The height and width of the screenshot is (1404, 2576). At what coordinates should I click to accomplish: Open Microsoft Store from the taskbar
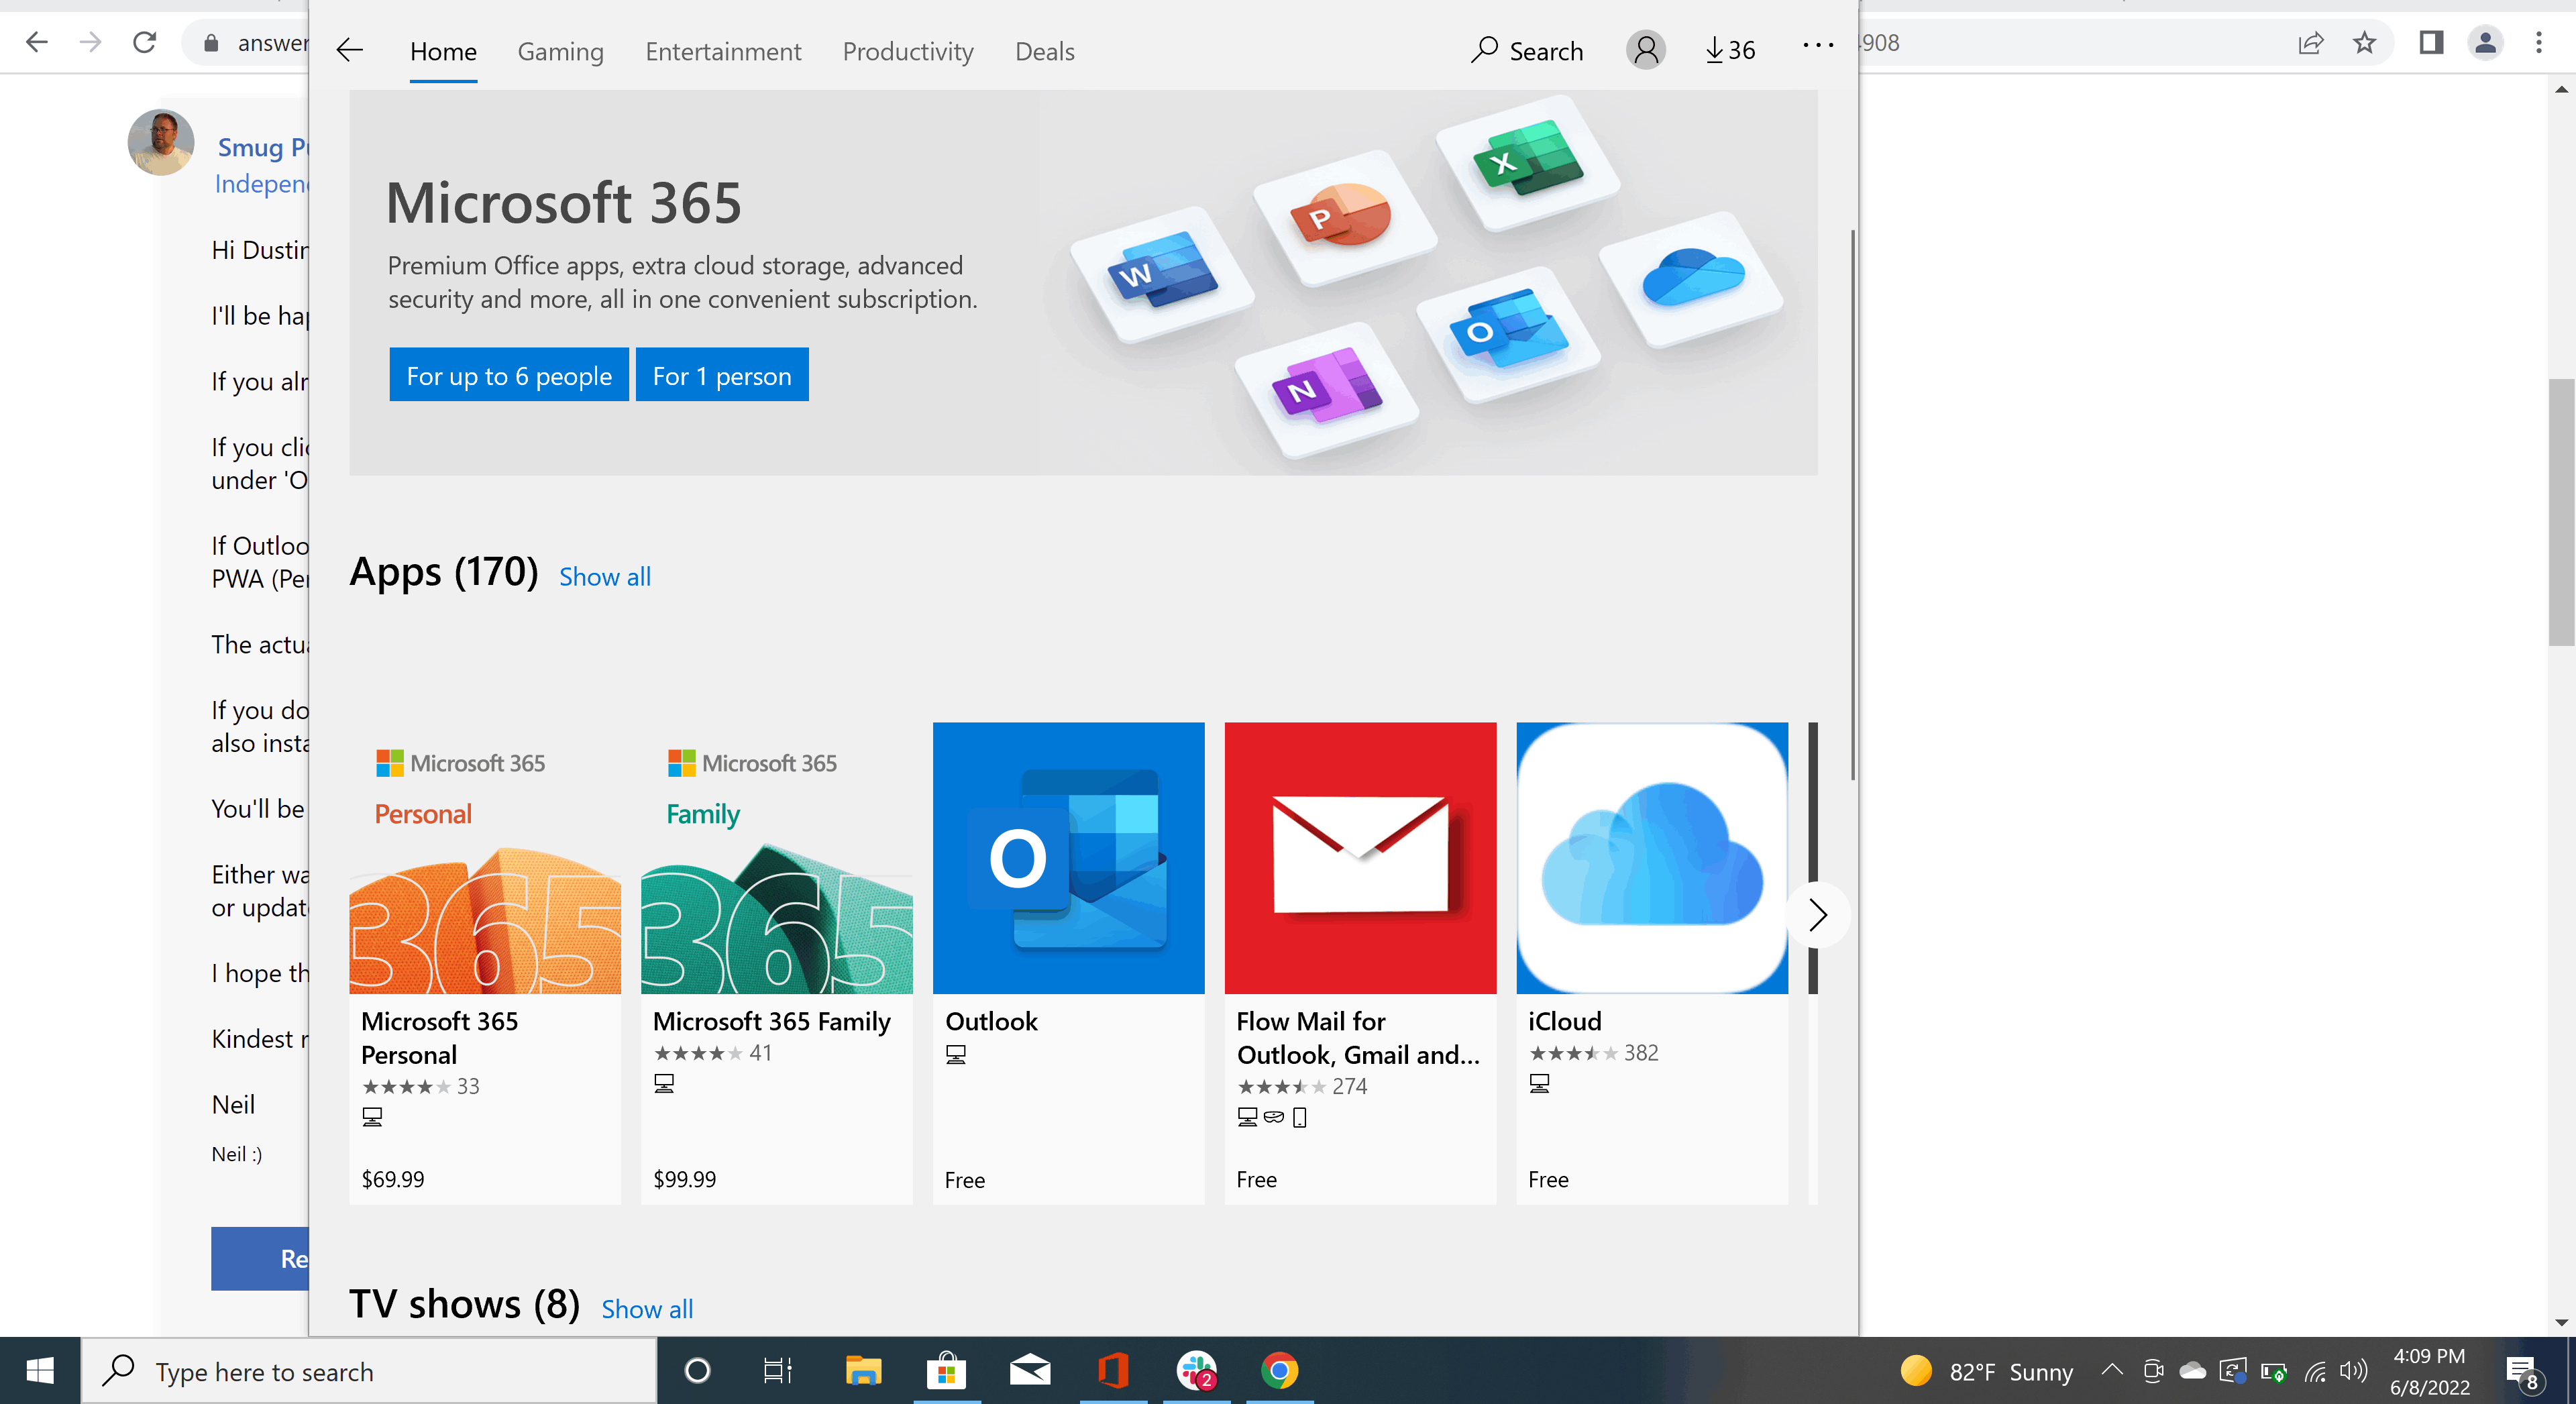coord(946,1371)
